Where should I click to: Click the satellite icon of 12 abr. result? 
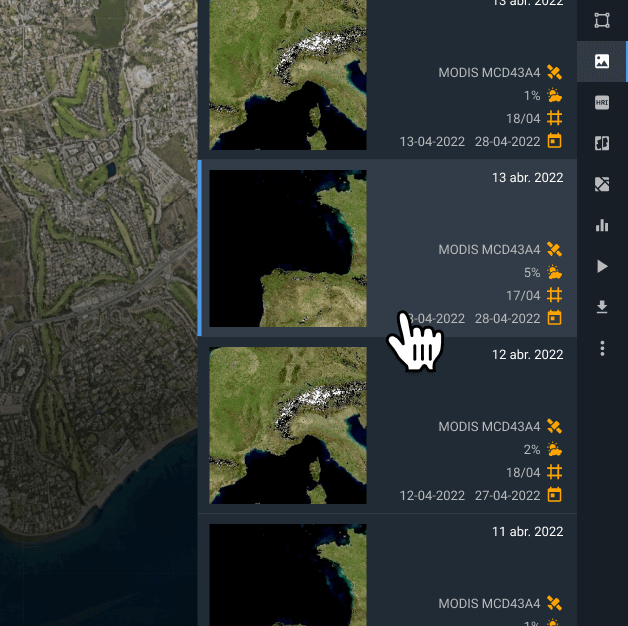point(555,427)
